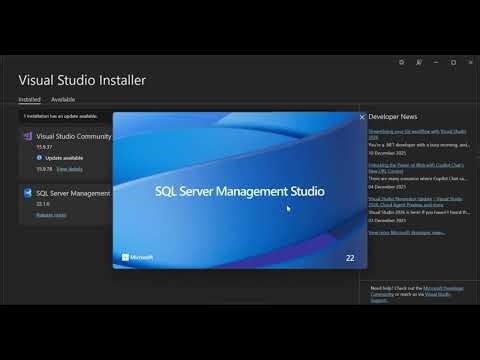This screenshot has height=360, width=480.
Task: Click the SQL Server Management Studio product icon
Action: click(28, 193)
